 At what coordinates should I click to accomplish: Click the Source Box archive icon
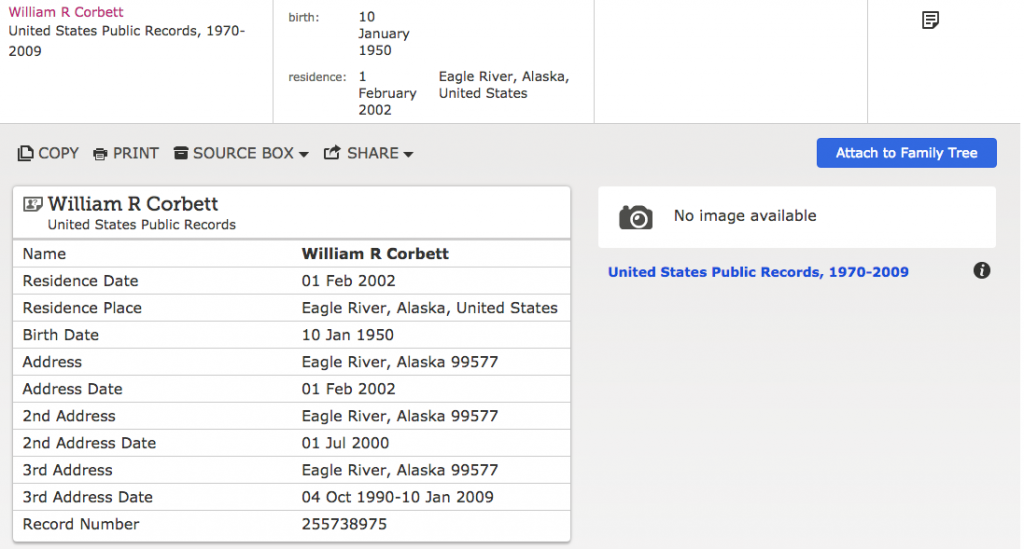pos(181,153)
